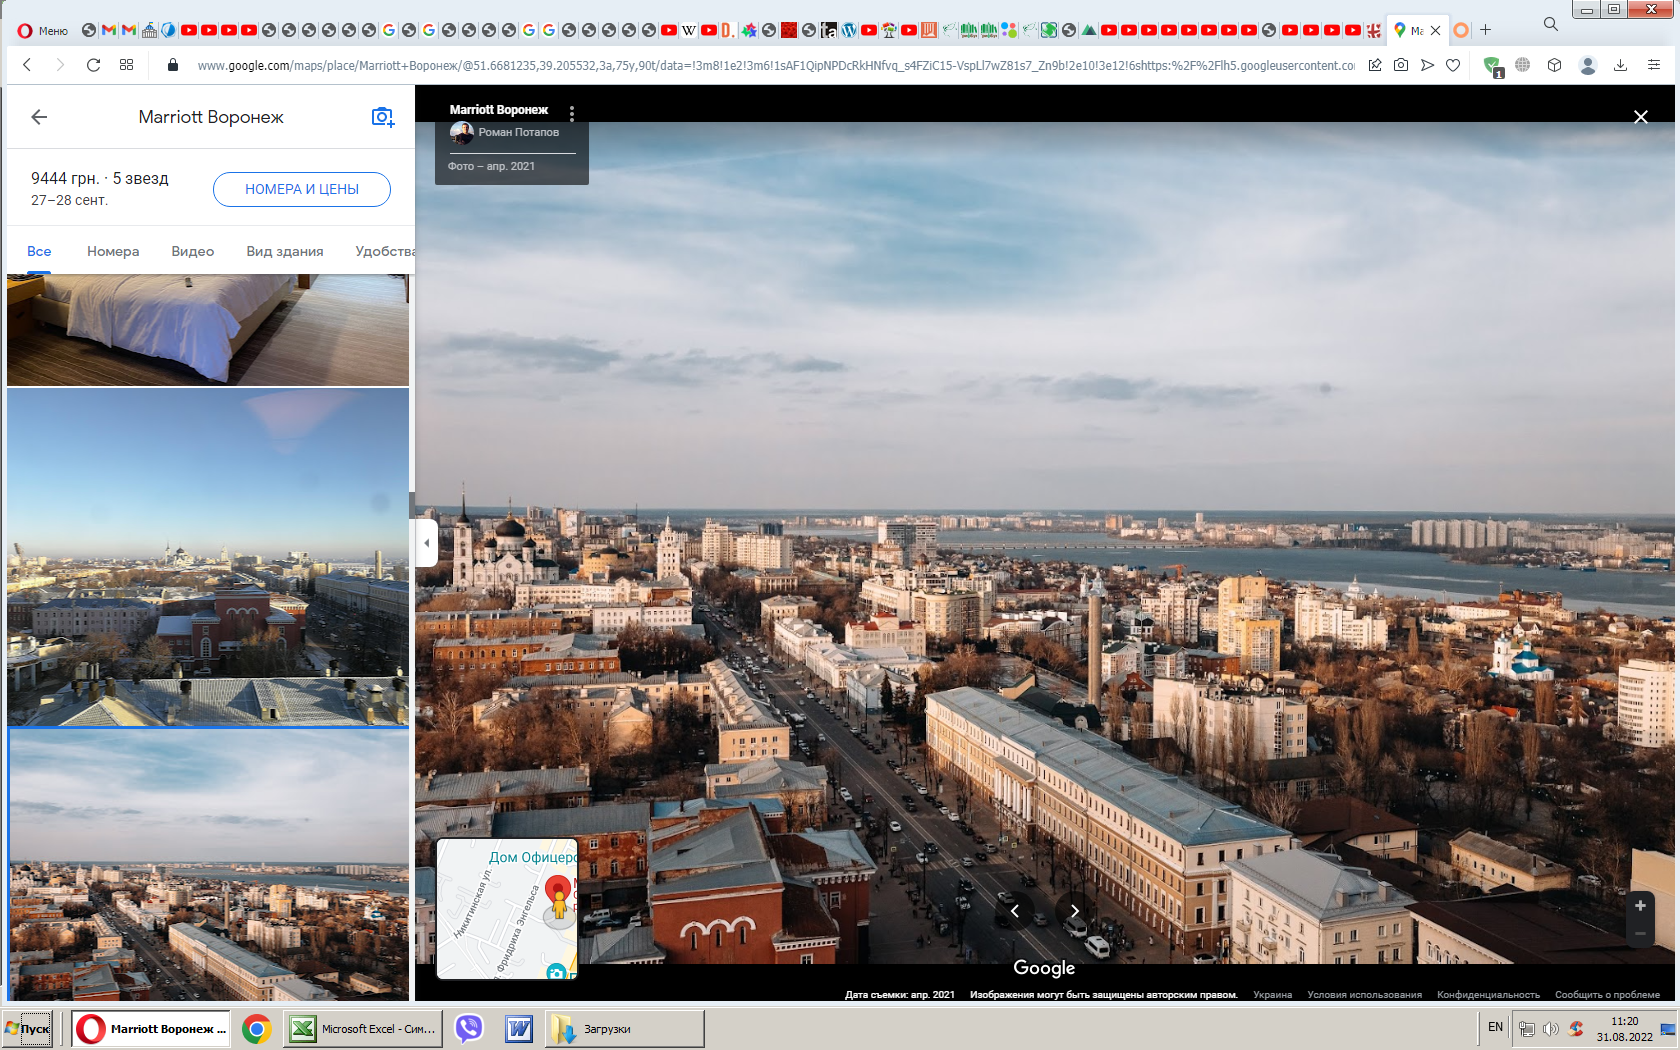
Task: Collapse the side panel with arrow handle
Action: pos(427,543)
